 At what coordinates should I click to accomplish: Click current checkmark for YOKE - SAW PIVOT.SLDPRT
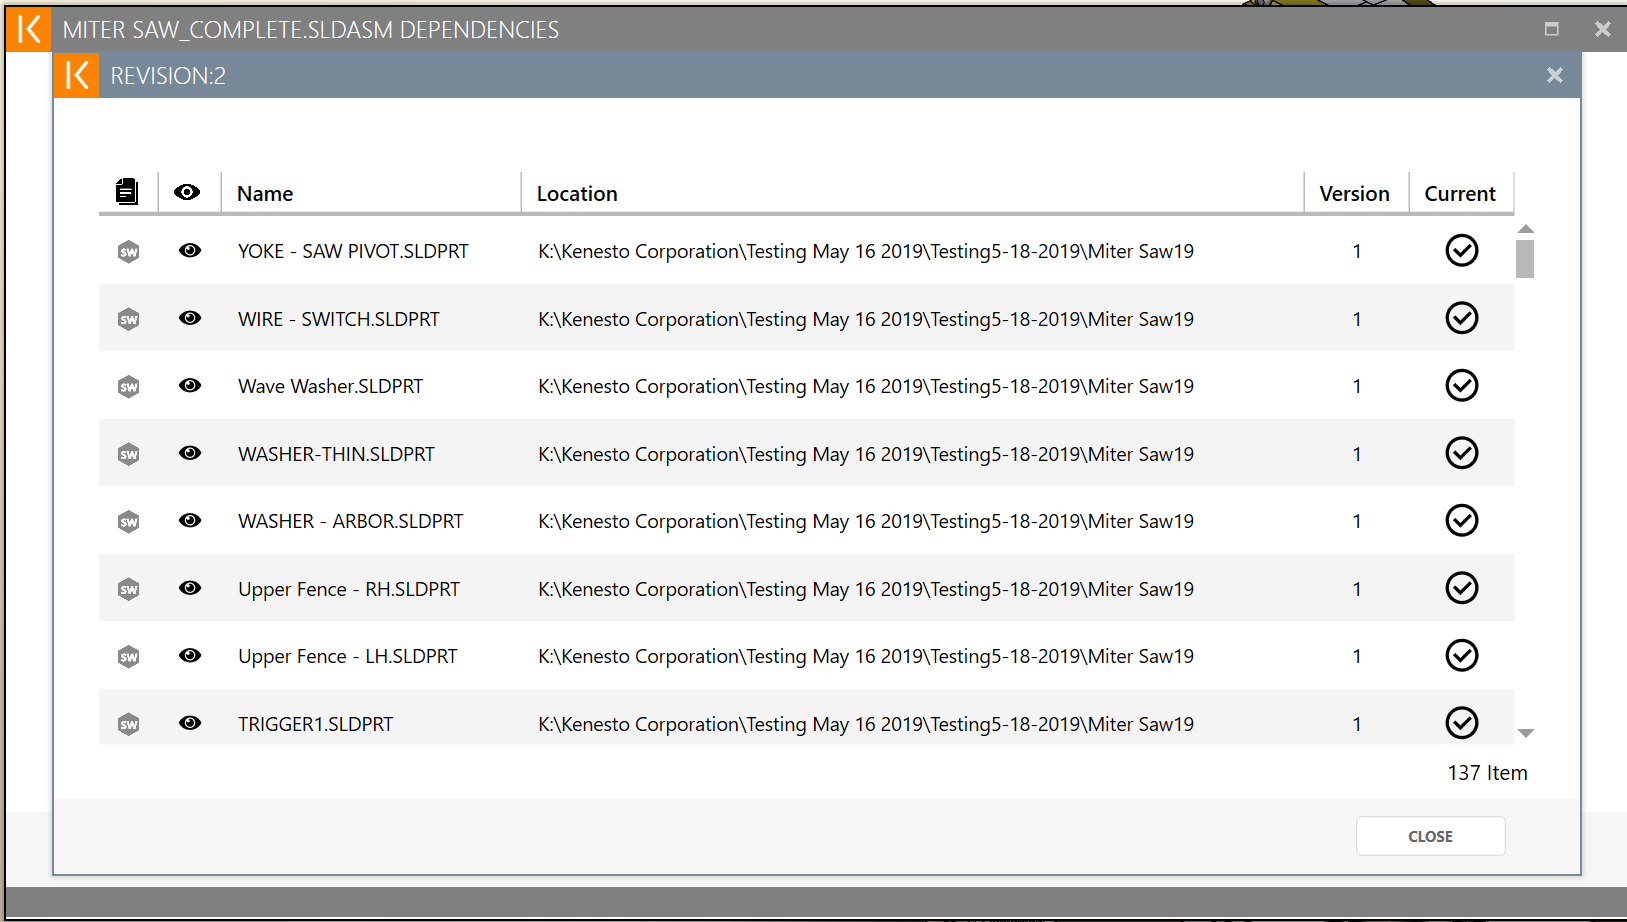[x=1462, y=250]
